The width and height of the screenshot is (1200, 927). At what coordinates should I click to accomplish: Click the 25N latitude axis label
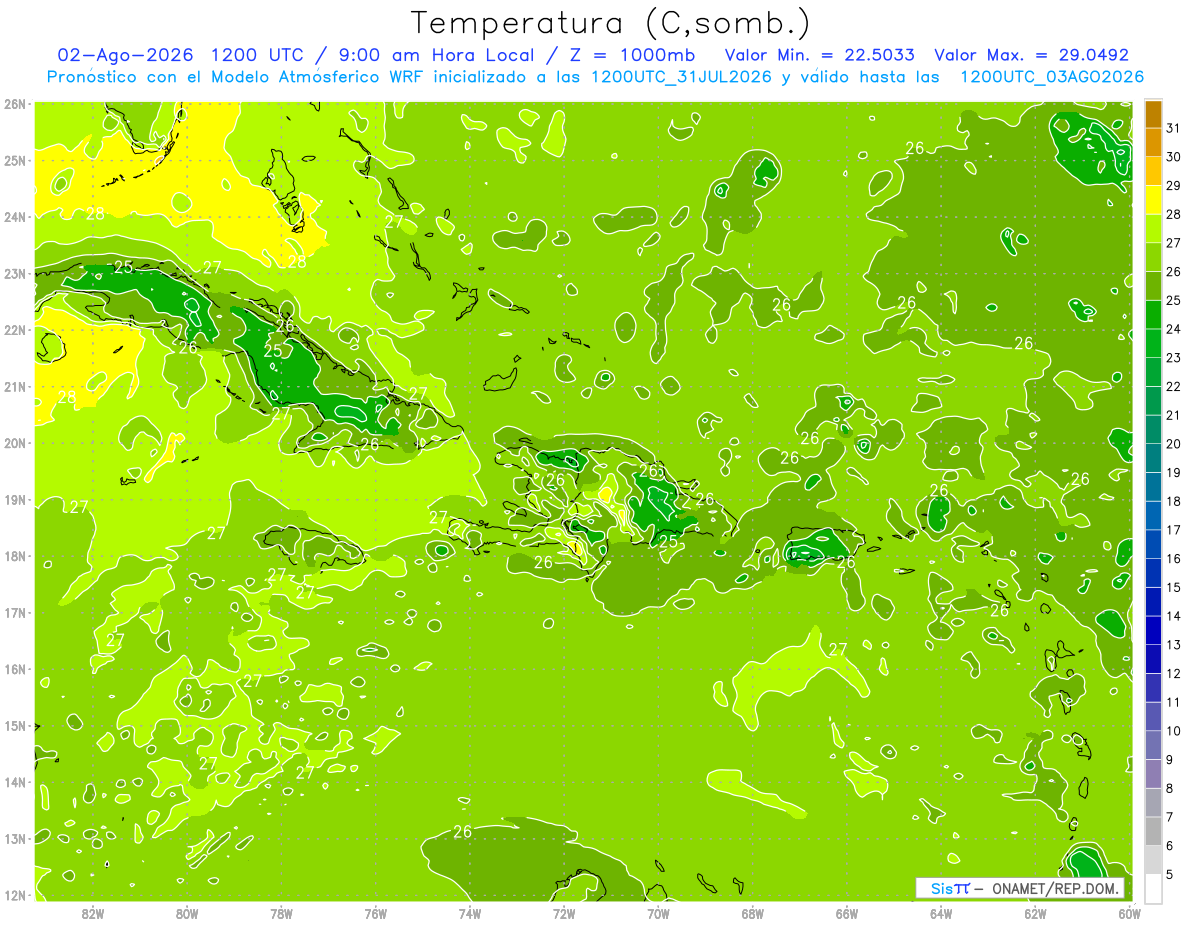pos(15,160)
